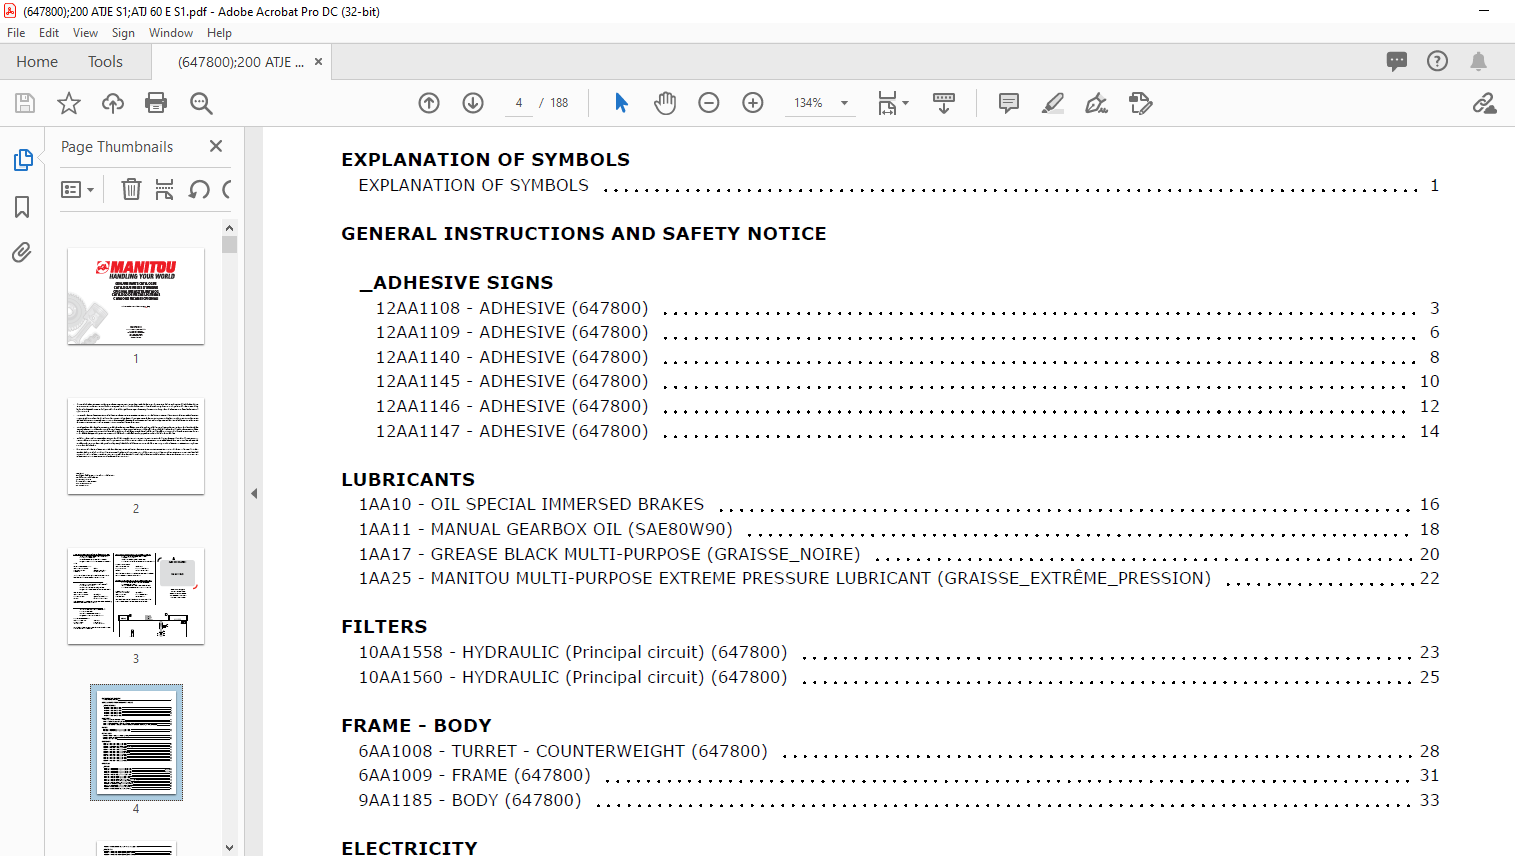1515x856 pixels.
Task: Activate the Hand pan tool
Action: pos(665,103)
